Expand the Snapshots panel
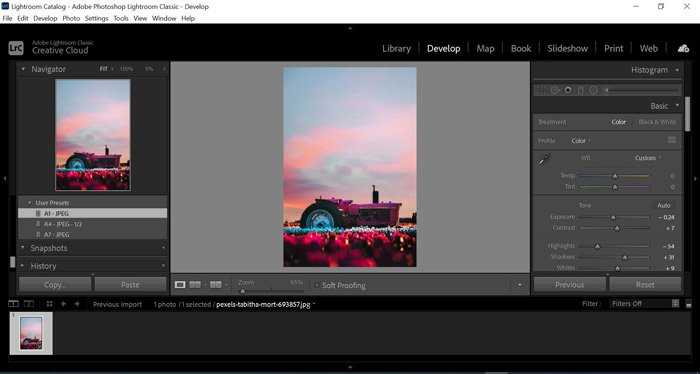Image resolution: width=700 pixels, height=374 pixels. (x=23, y=248)
